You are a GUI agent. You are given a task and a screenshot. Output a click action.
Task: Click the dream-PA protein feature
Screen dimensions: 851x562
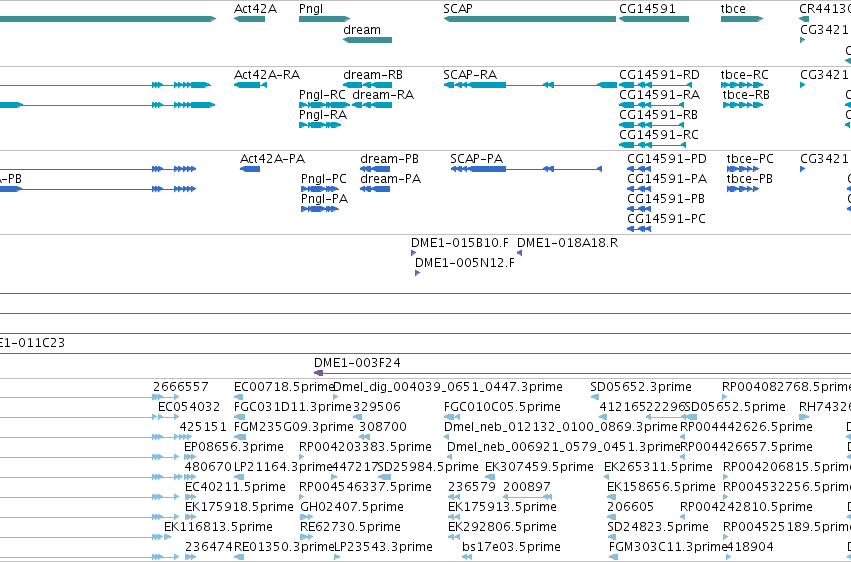[375, 189]
